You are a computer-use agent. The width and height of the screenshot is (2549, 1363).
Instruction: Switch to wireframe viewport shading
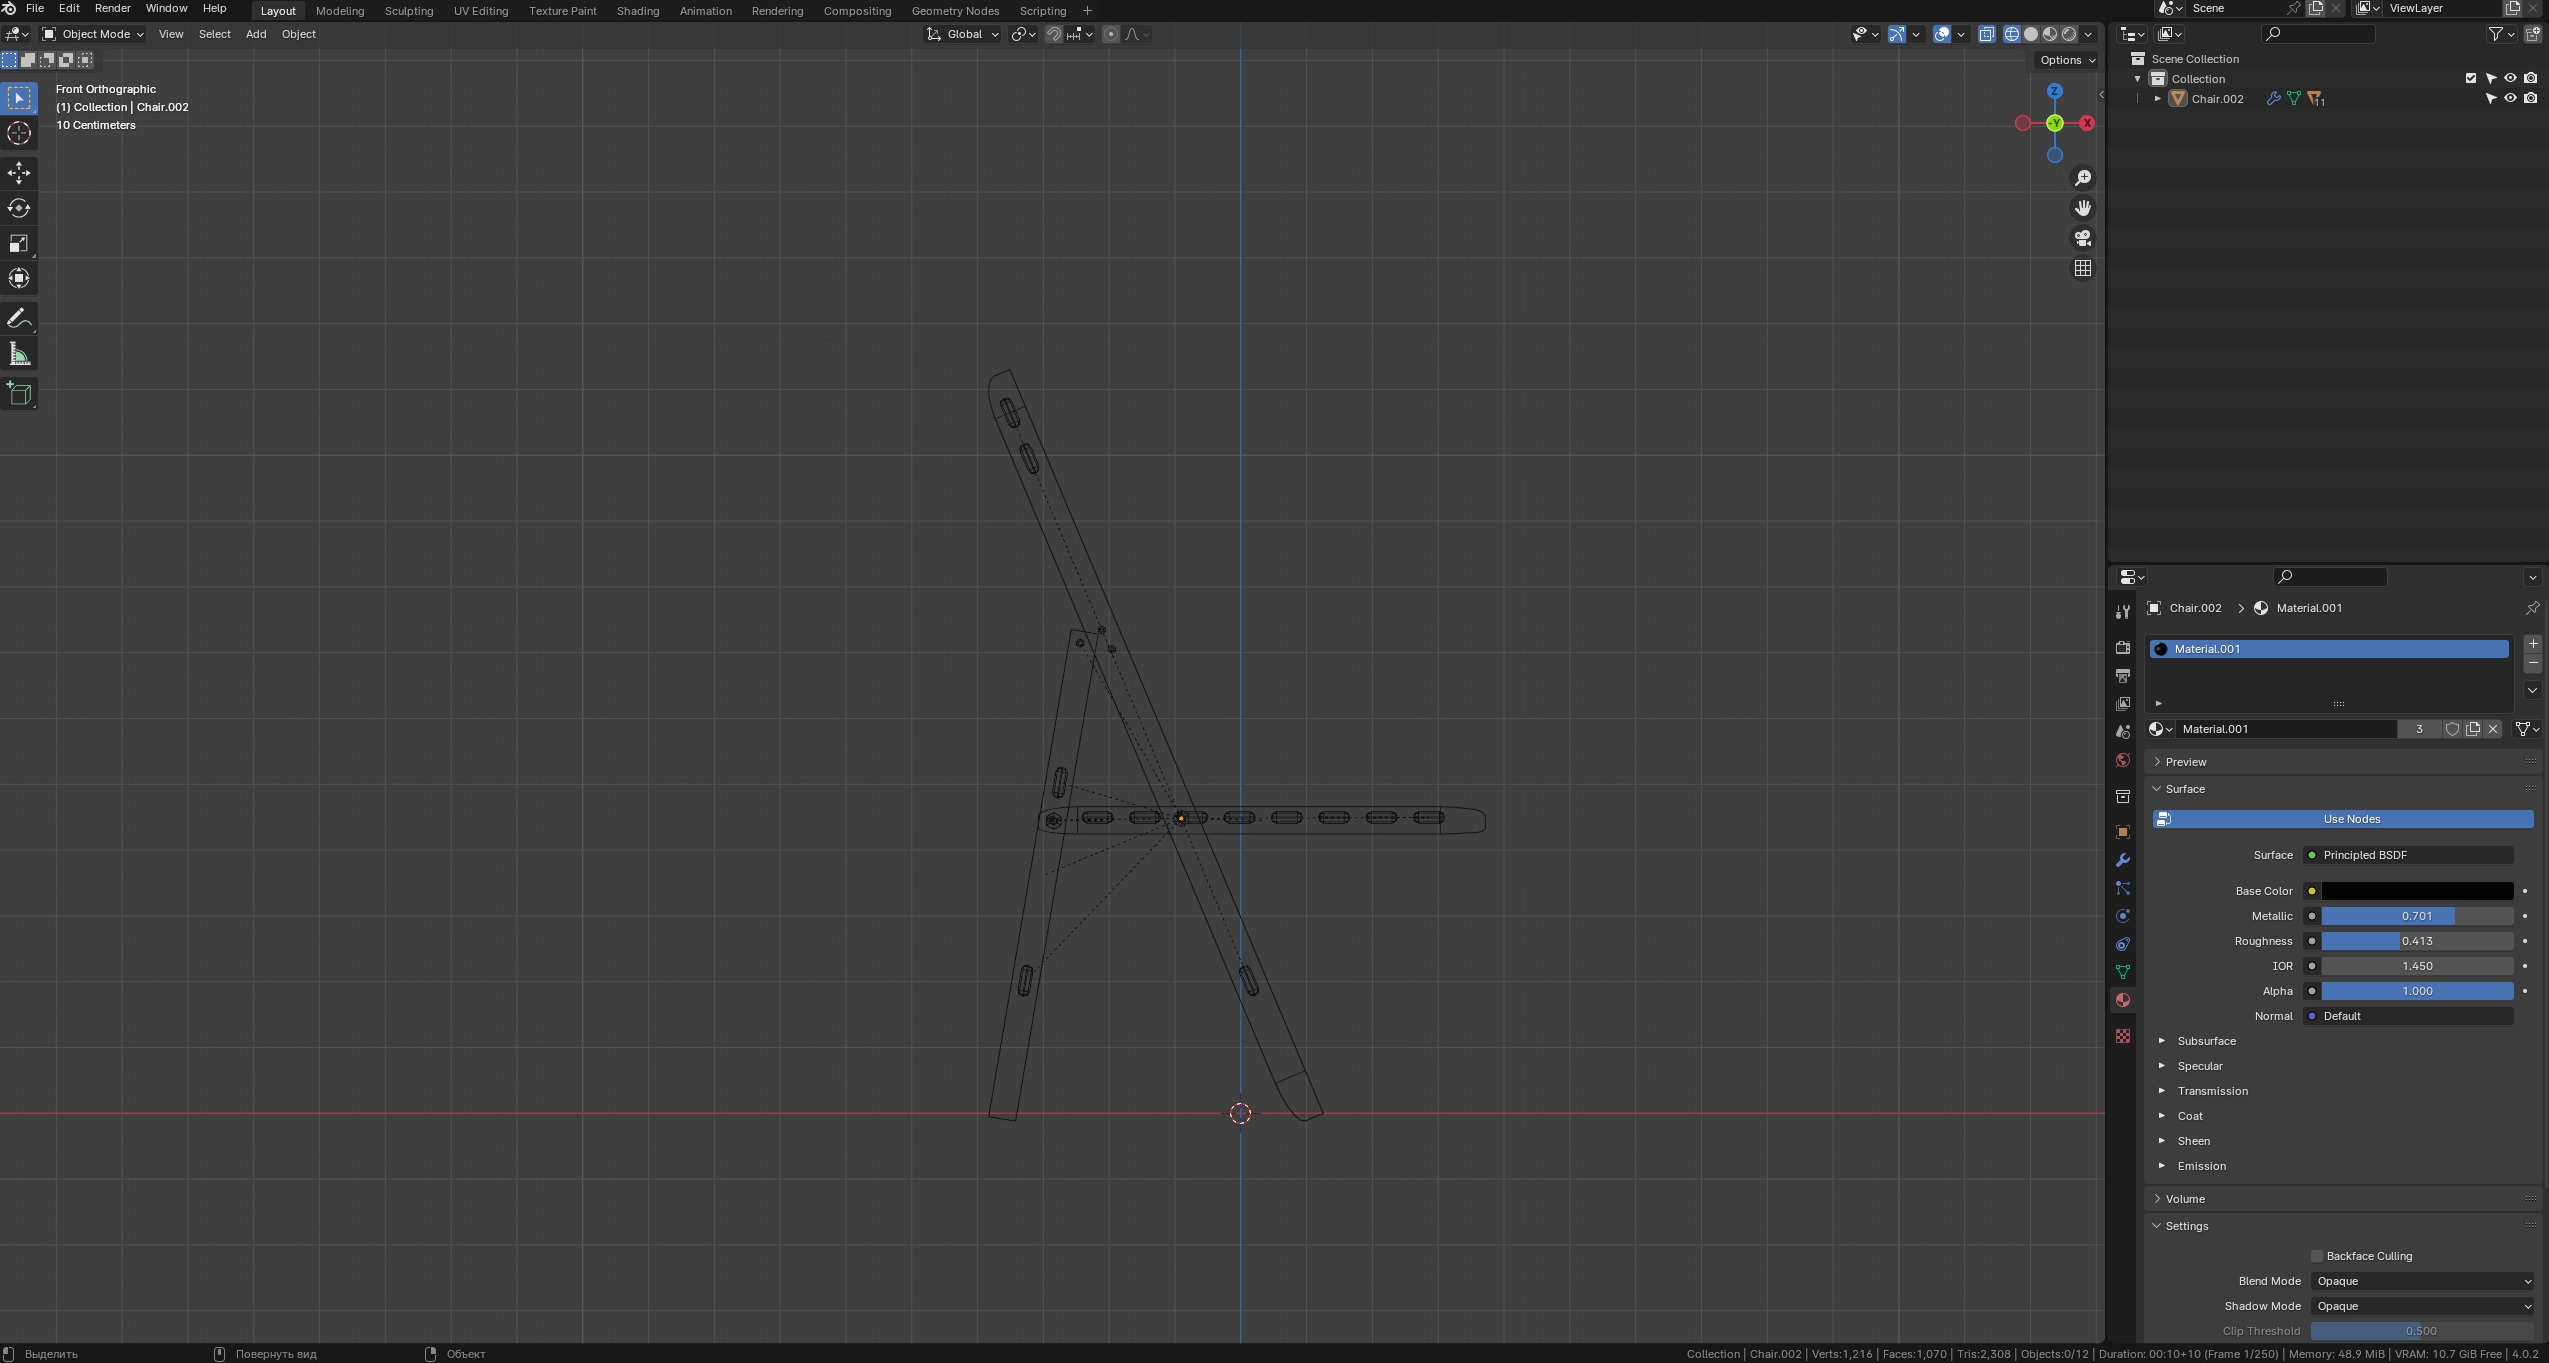point(2012,34)
